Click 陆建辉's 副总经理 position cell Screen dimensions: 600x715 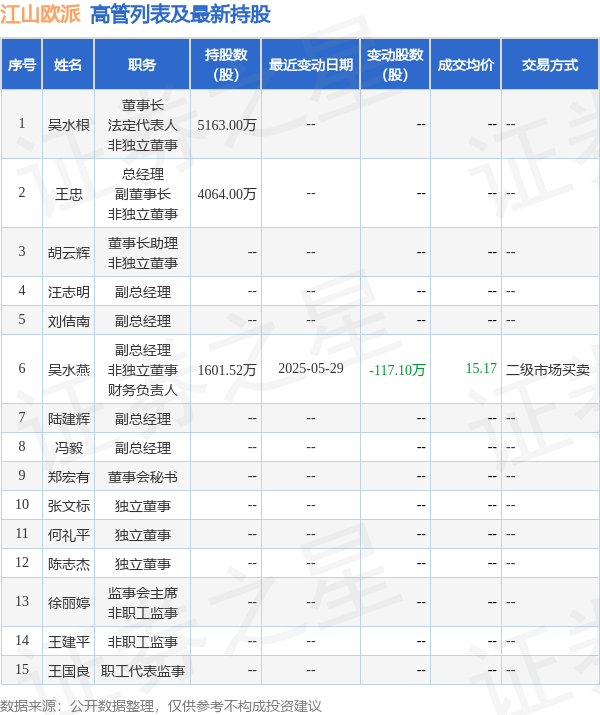142,419
